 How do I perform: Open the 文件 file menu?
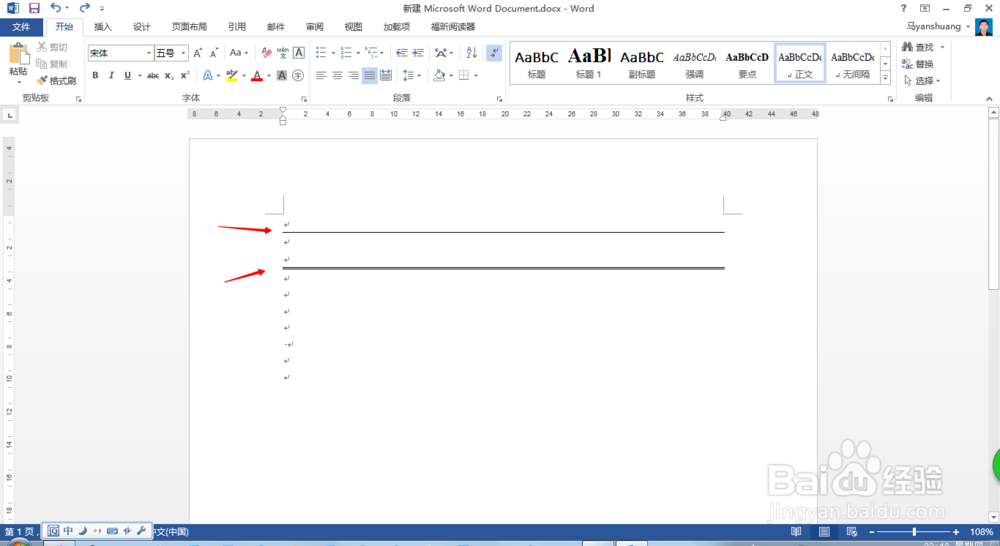21,27
